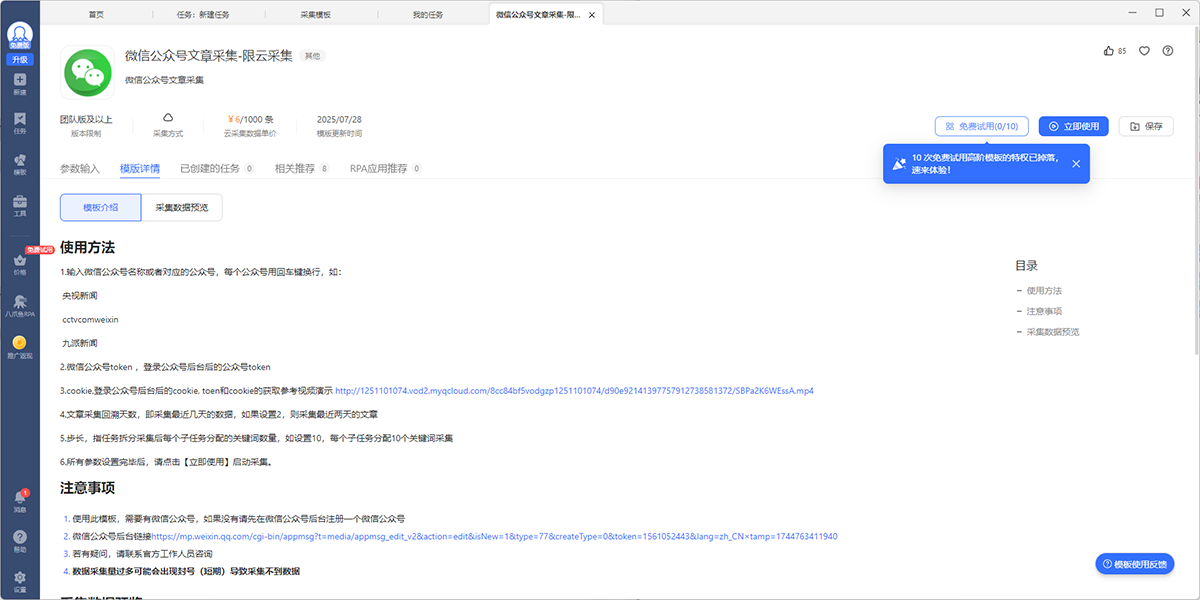Click the 目录 contents heading
The image size is (1200, 600).
tap(1026, 266)
